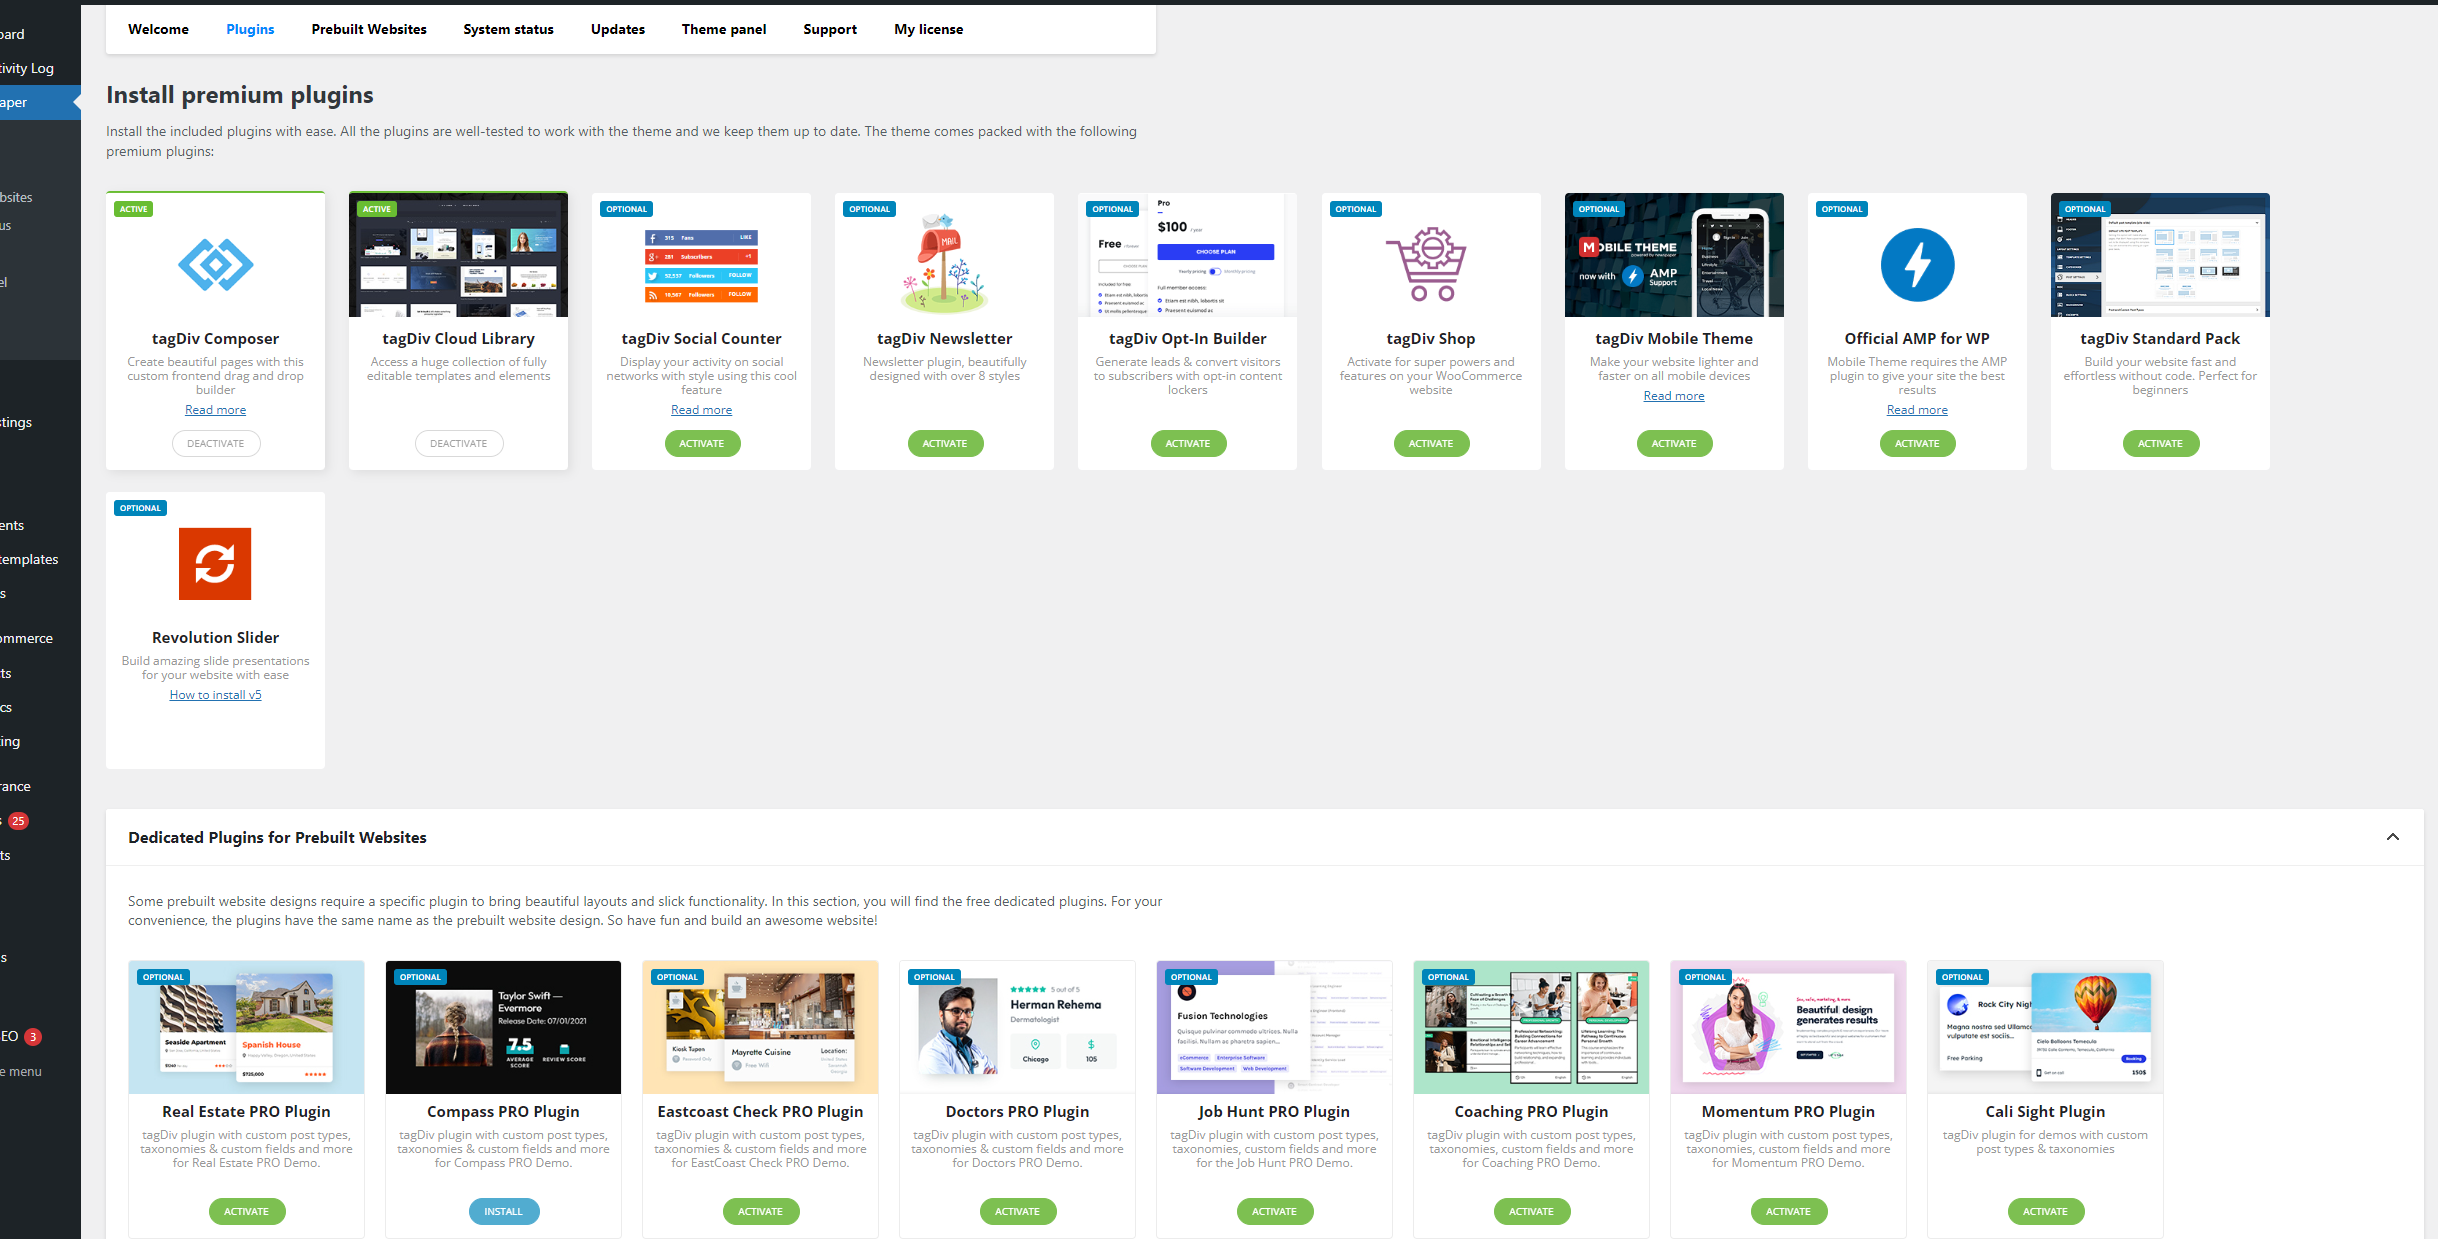
Task: Activate the Job Hunt PRO Plugin
Action: click(x=1274, y=1212)
